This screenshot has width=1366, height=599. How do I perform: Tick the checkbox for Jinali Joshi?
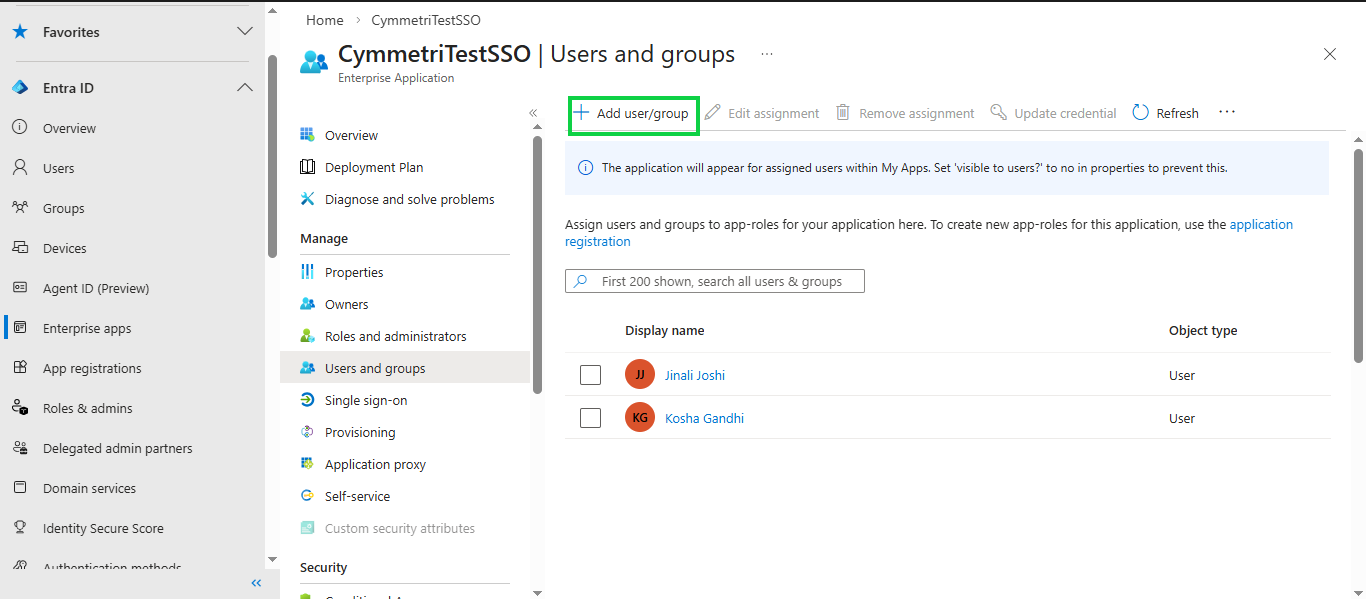(590, 375)
